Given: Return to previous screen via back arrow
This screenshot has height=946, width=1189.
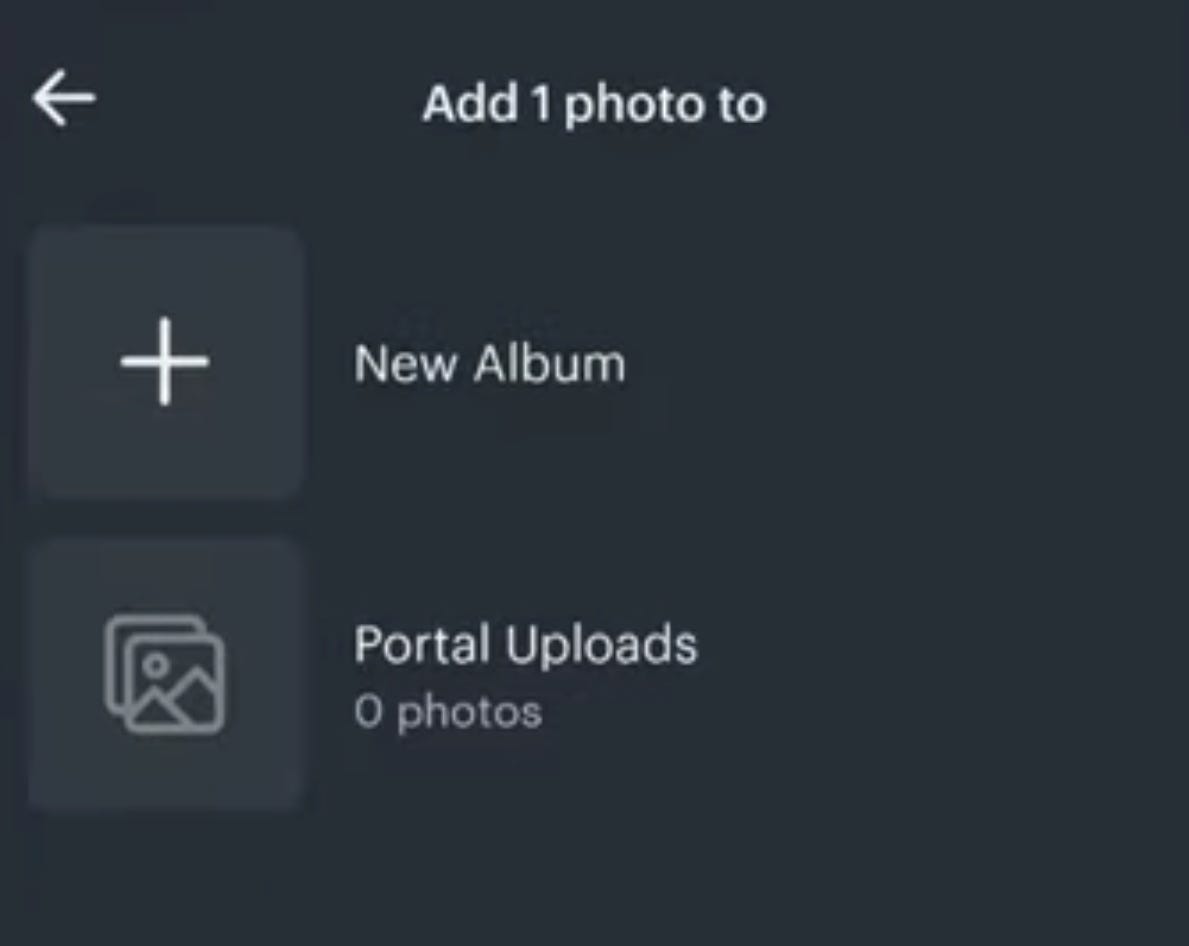Looking at the screenshot, I should (x=64, y=98).
